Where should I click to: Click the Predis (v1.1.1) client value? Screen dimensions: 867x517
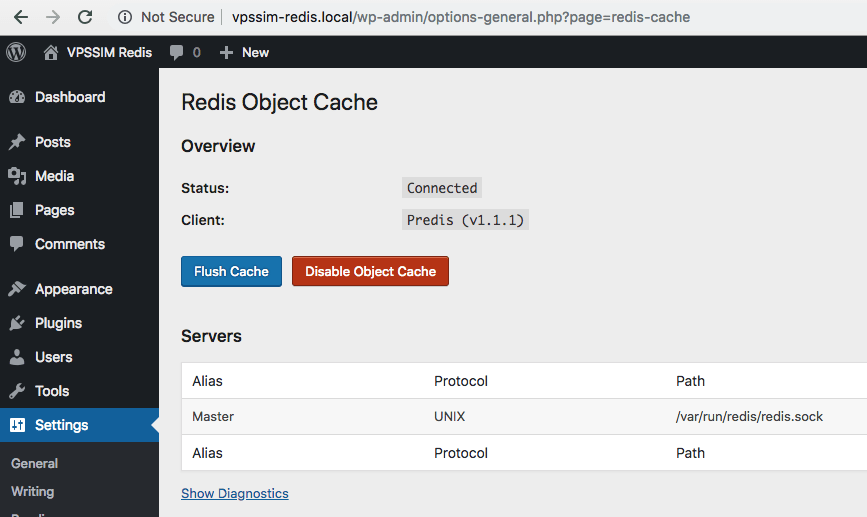click(465, 220)
